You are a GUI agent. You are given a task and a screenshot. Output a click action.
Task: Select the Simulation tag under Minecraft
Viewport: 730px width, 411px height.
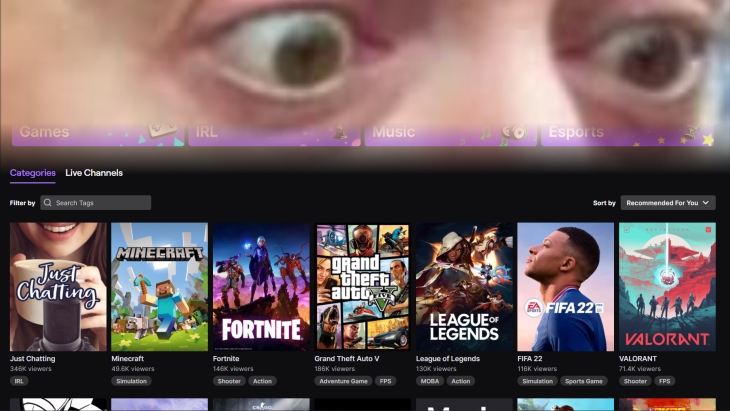click(x=131, y=381)
